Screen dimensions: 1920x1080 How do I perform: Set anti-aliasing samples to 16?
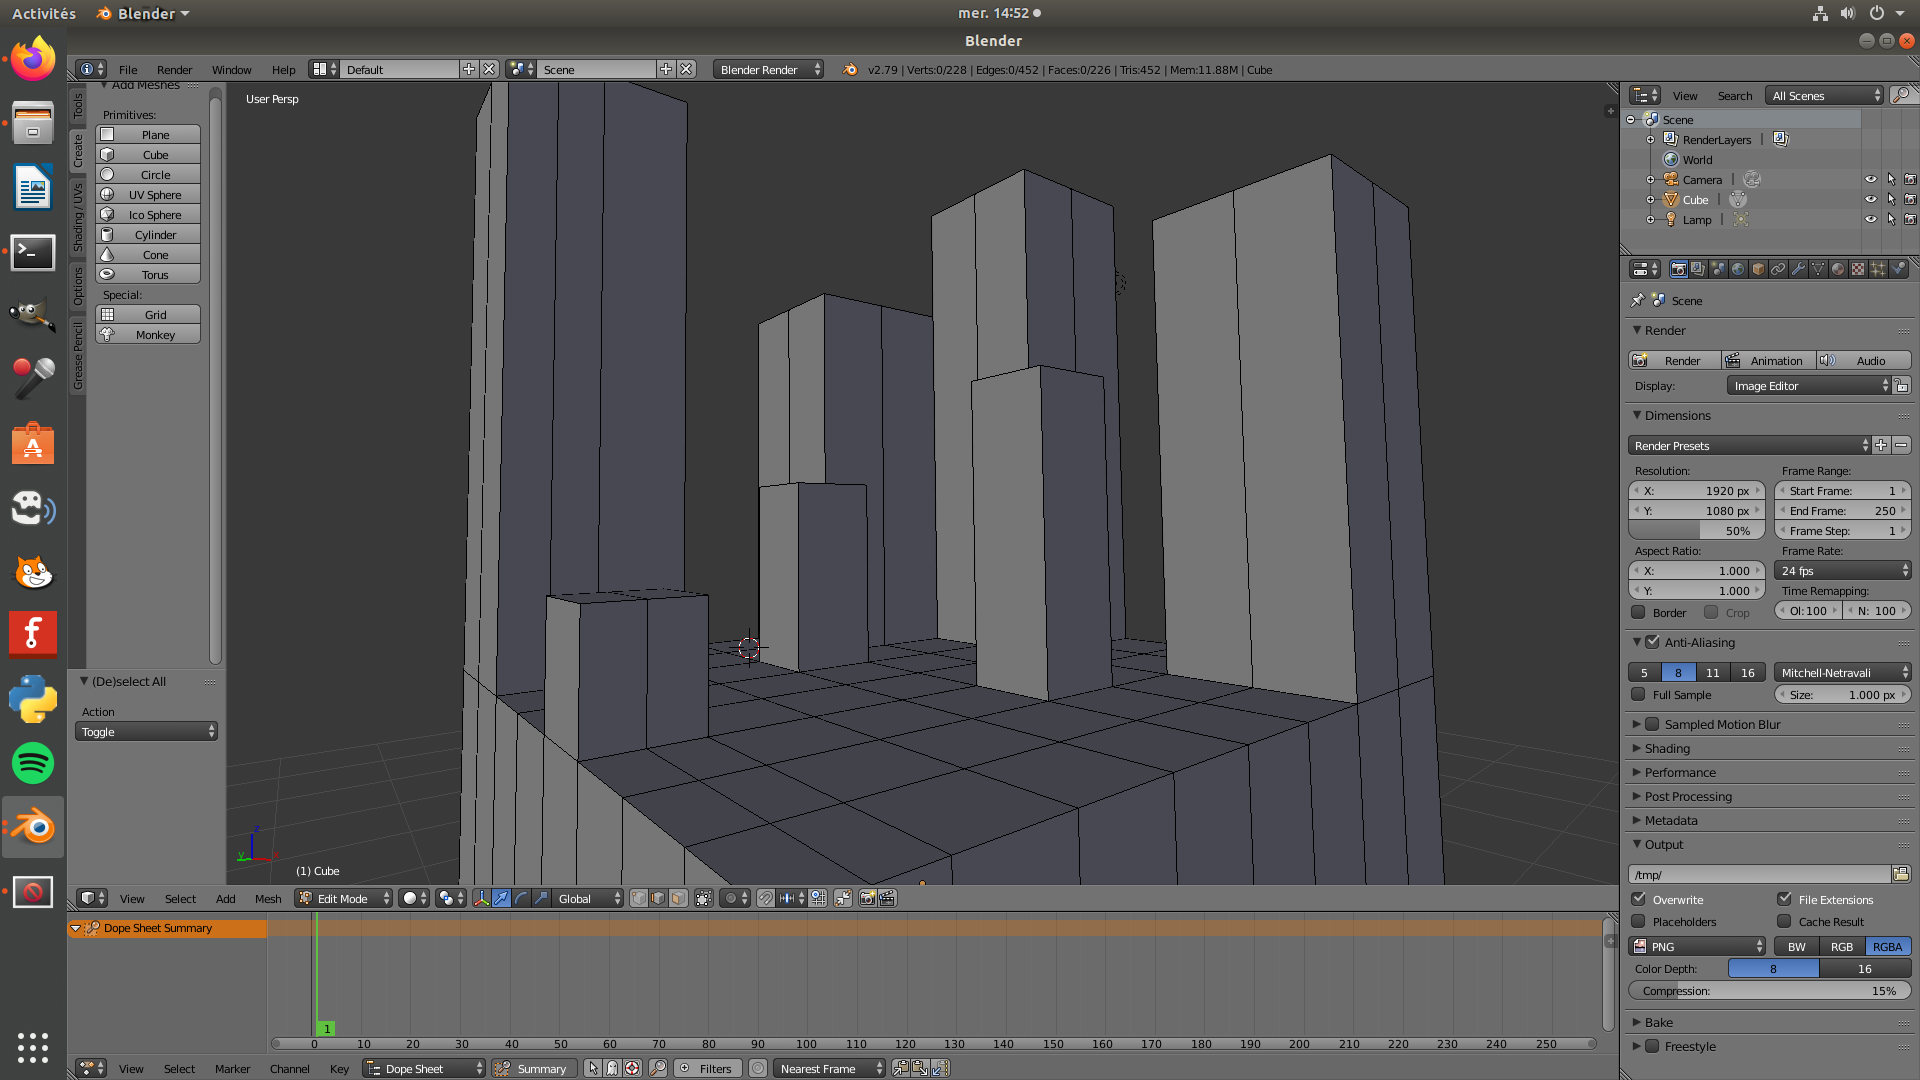[x=1748, y=672]
